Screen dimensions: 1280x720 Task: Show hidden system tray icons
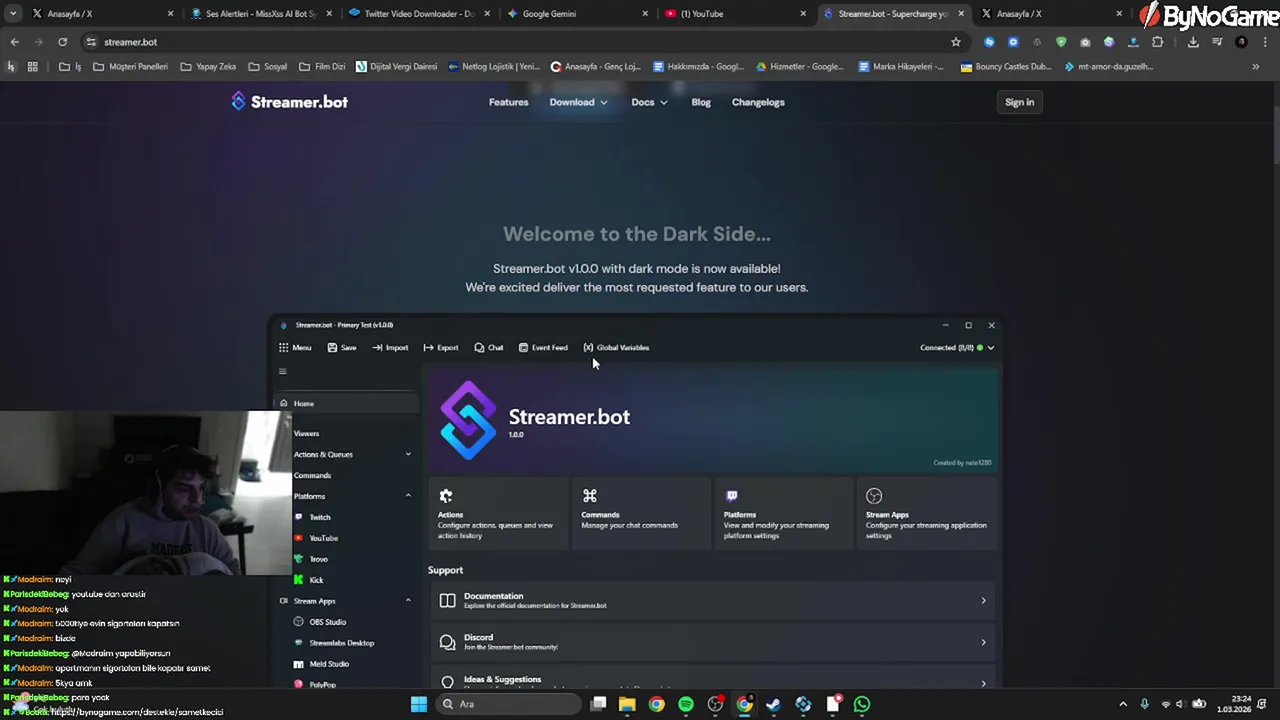1122,704
